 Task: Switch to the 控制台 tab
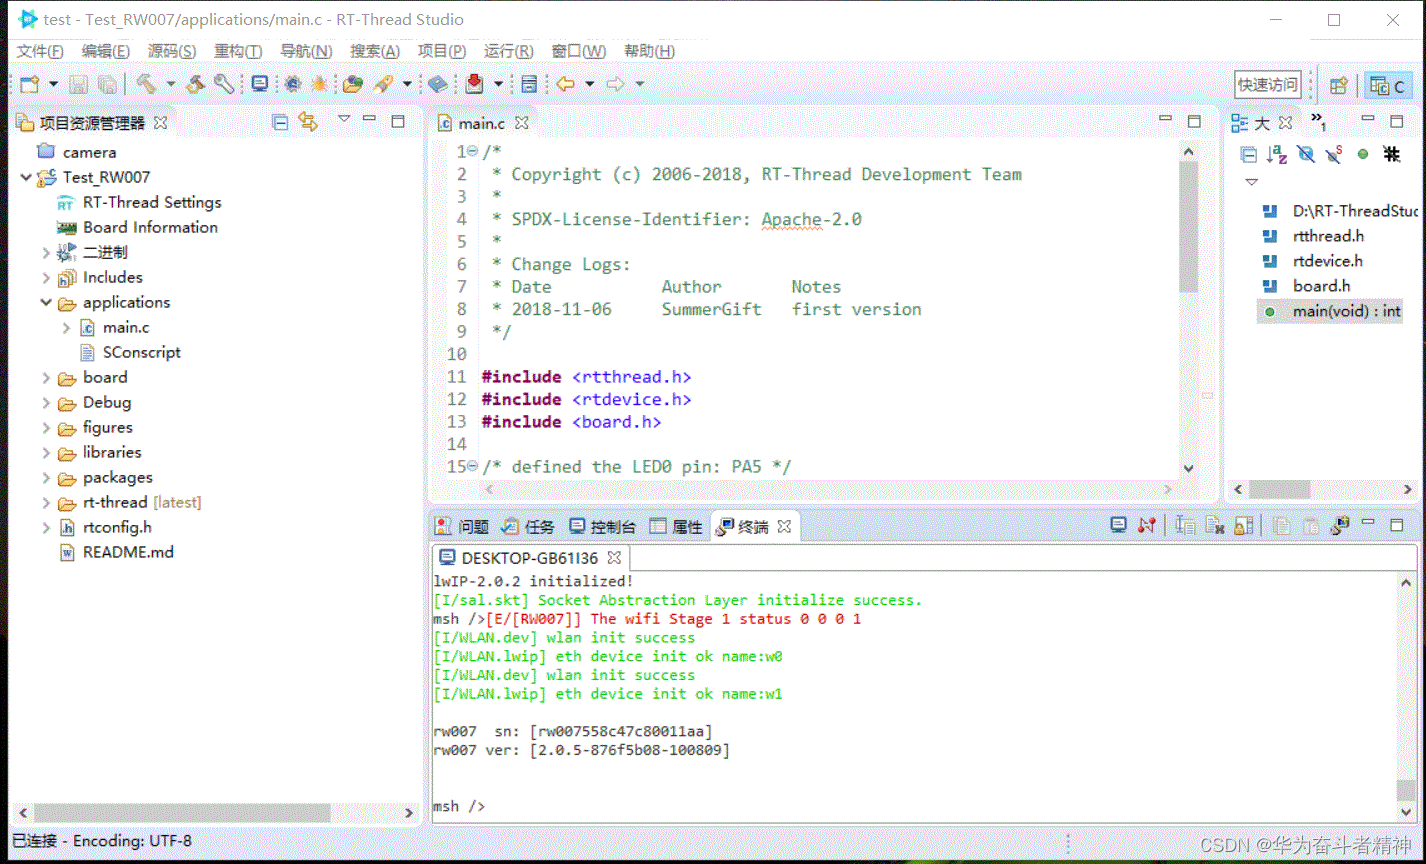point(602,526)
